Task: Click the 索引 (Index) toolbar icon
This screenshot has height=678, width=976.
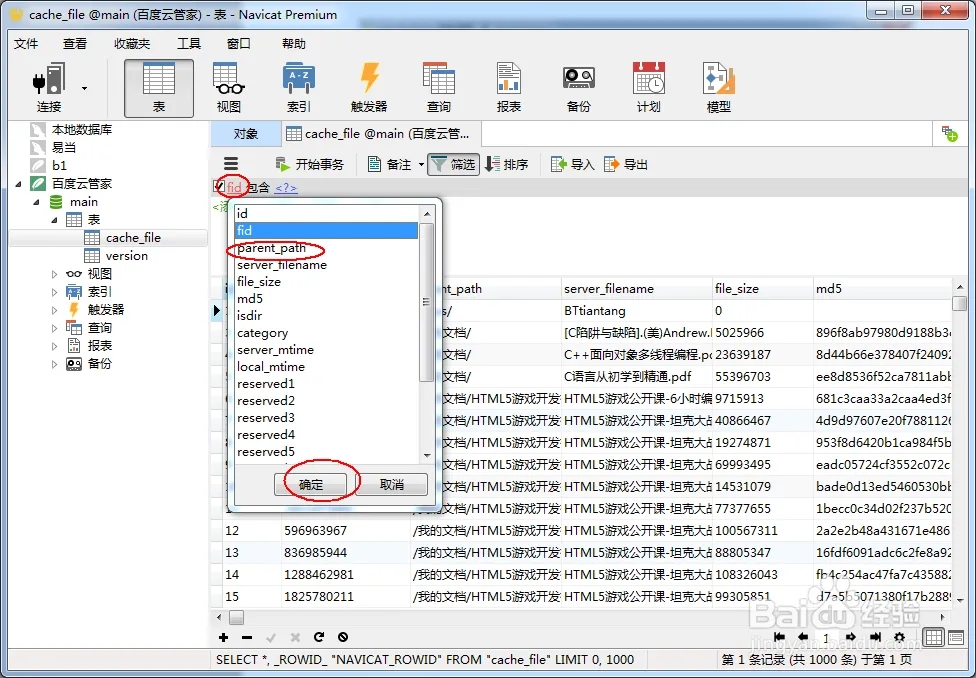Action: point(299,87)
